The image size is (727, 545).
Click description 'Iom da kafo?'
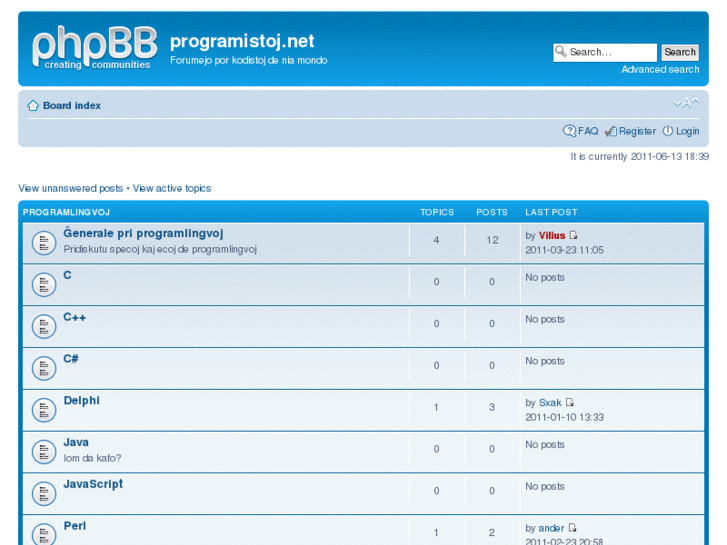click(92, 458)
